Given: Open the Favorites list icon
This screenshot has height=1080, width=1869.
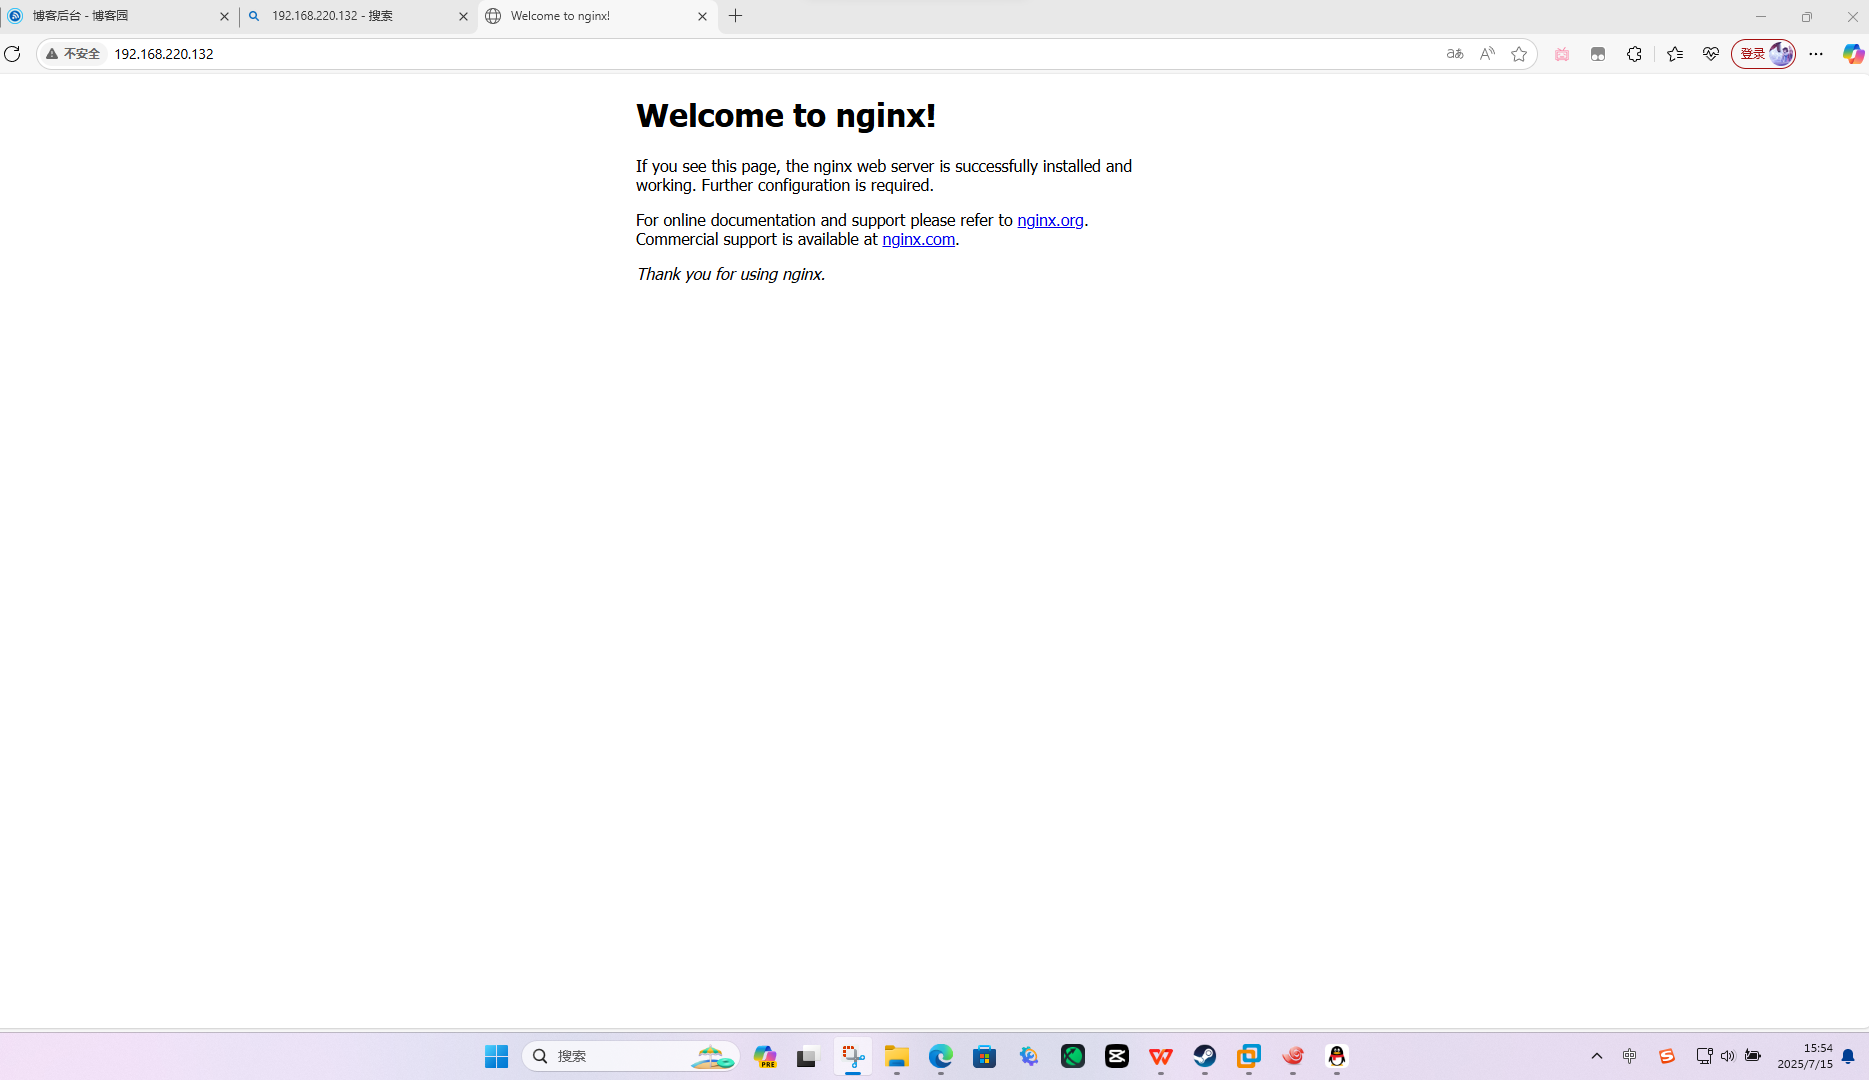Looking at the screenshot, I should coord(1675,54).
